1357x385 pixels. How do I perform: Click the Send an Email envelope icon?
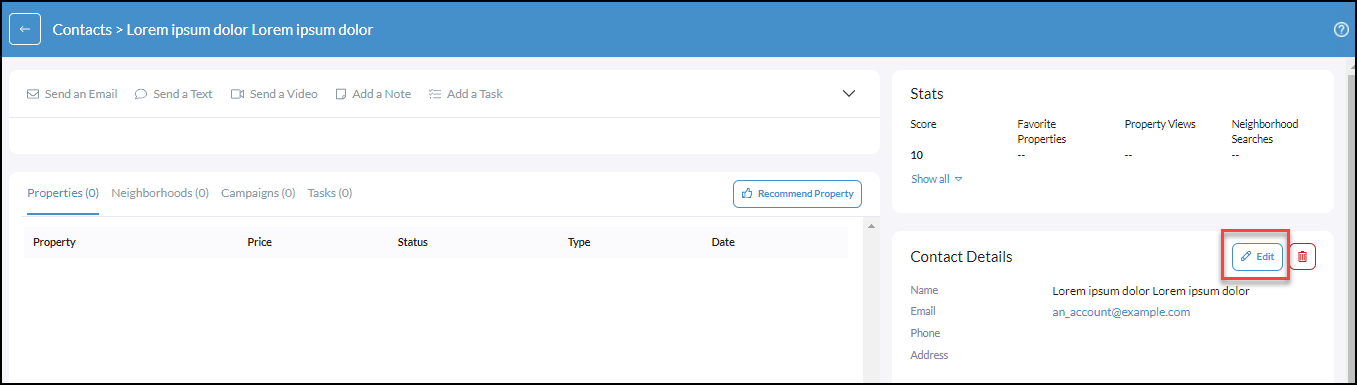[33, 94]
